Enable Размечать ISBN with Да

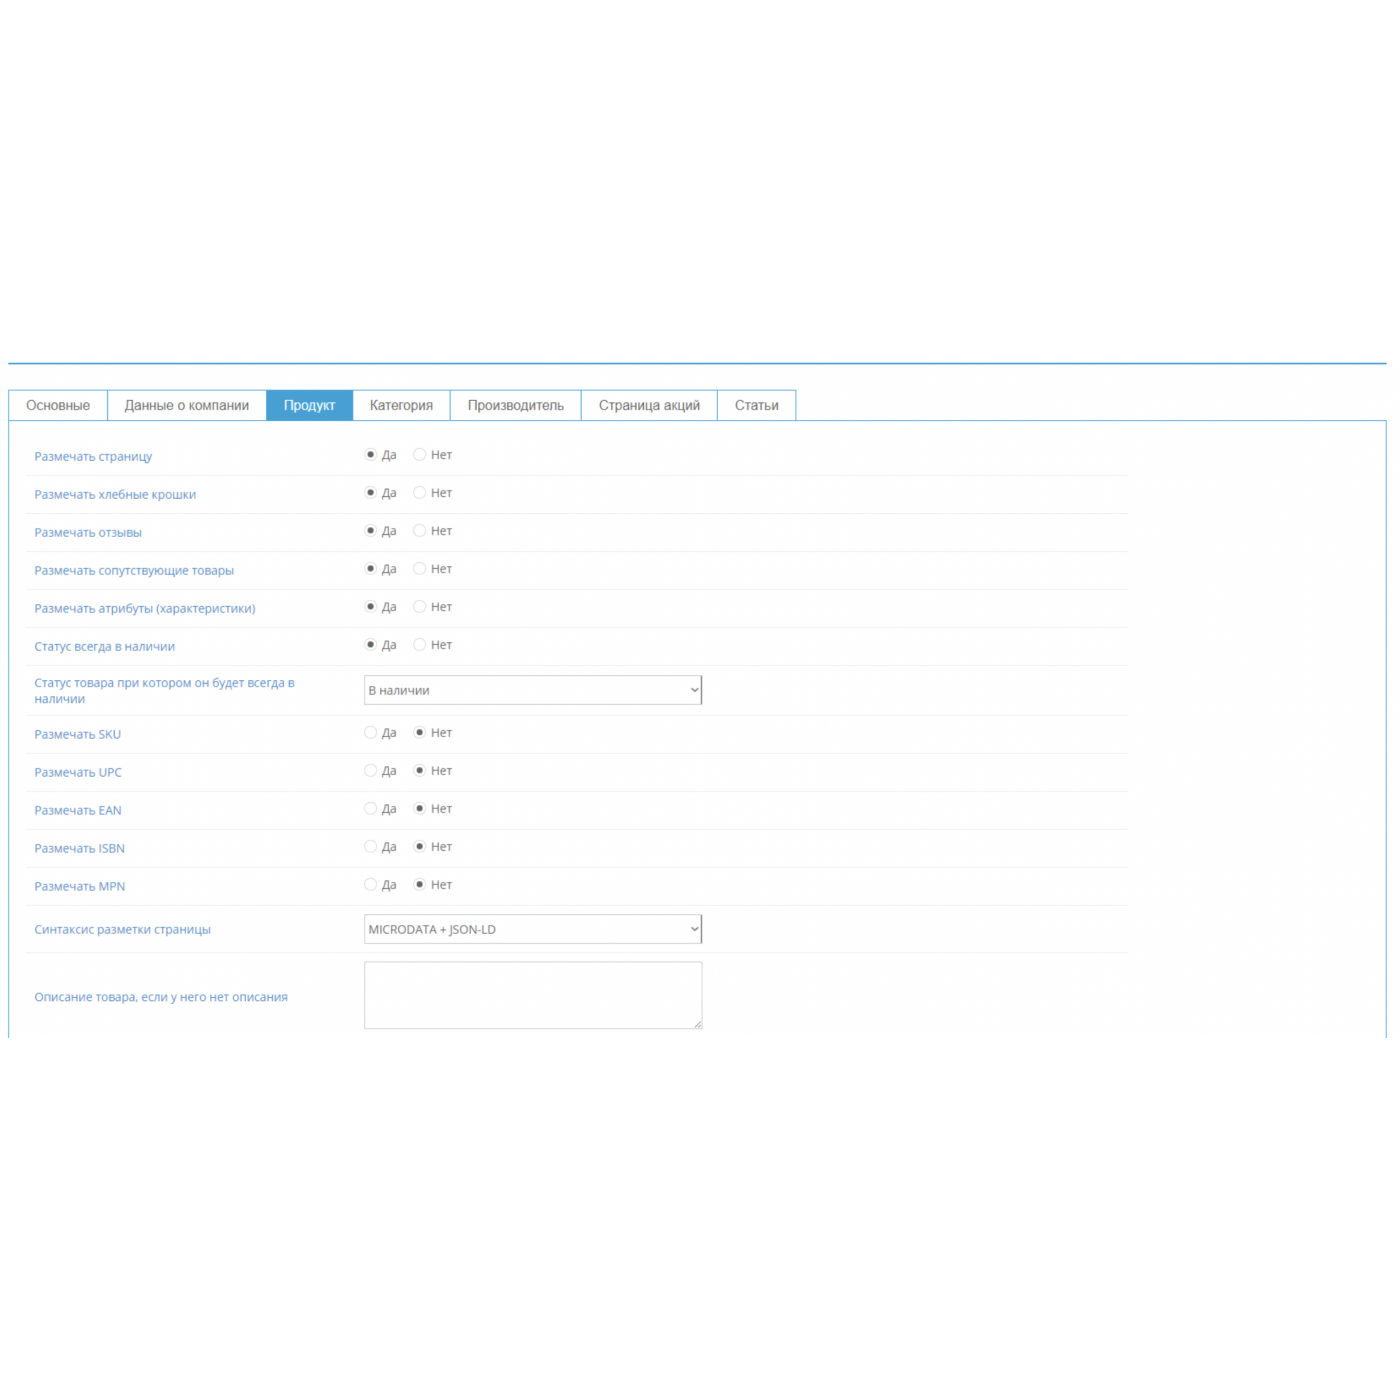click(x=371, y=847)
